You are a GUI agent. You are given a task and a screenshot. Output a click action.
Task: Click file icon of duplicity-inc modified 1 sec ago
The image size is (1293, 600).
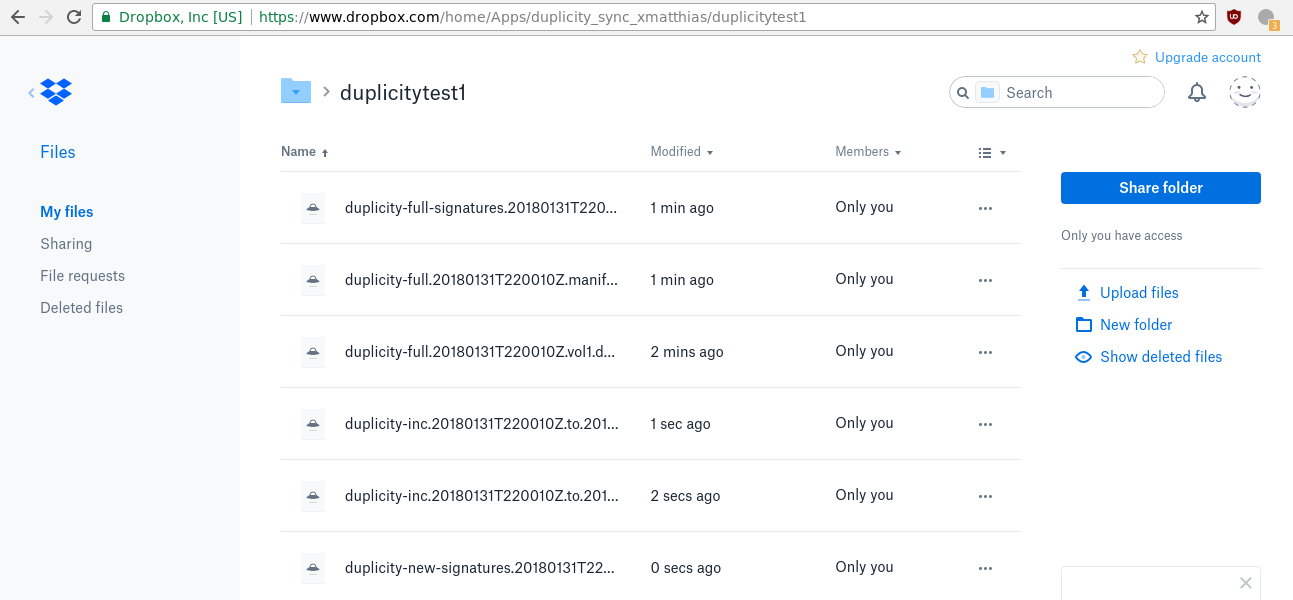click(313, 424)
